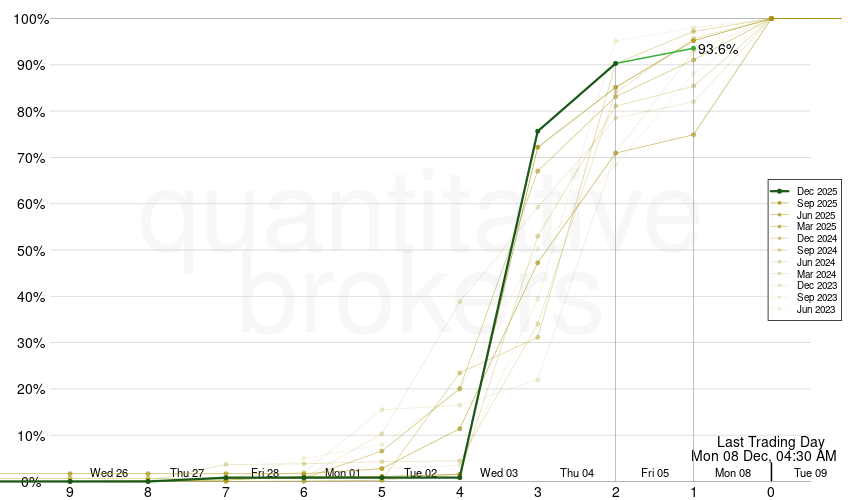Click the Mar 2025 legend item

click(x=816, y=227)
